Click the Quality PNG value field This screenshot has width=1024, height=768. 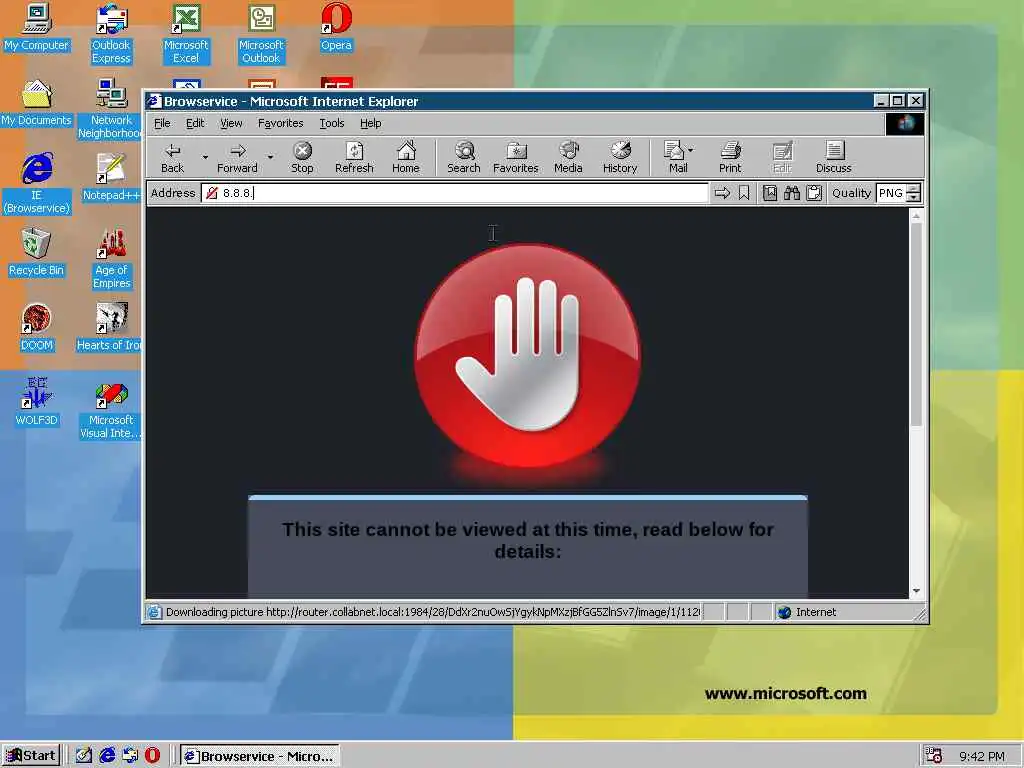pos(891,193)
